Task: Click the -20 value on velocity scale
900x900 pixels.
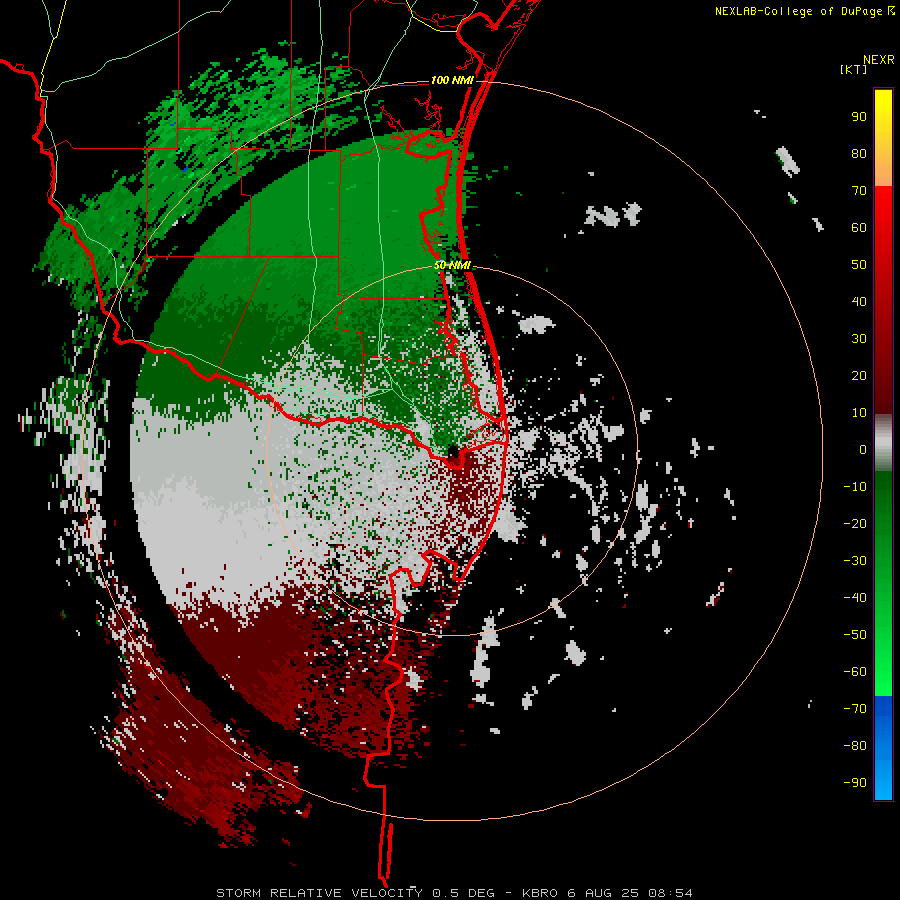Action: (x=855, y=523)
